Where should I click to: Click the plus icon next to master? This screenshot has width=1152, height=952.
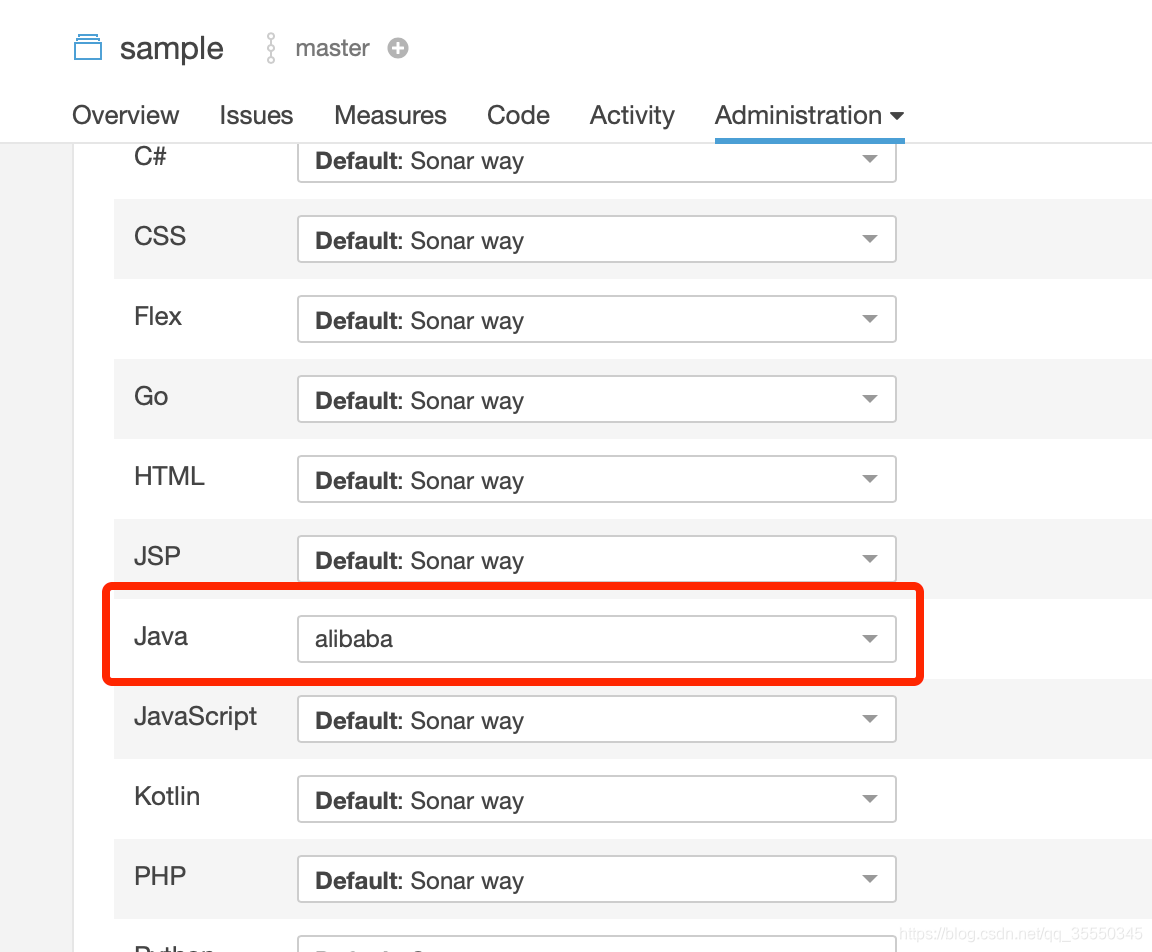398,48
